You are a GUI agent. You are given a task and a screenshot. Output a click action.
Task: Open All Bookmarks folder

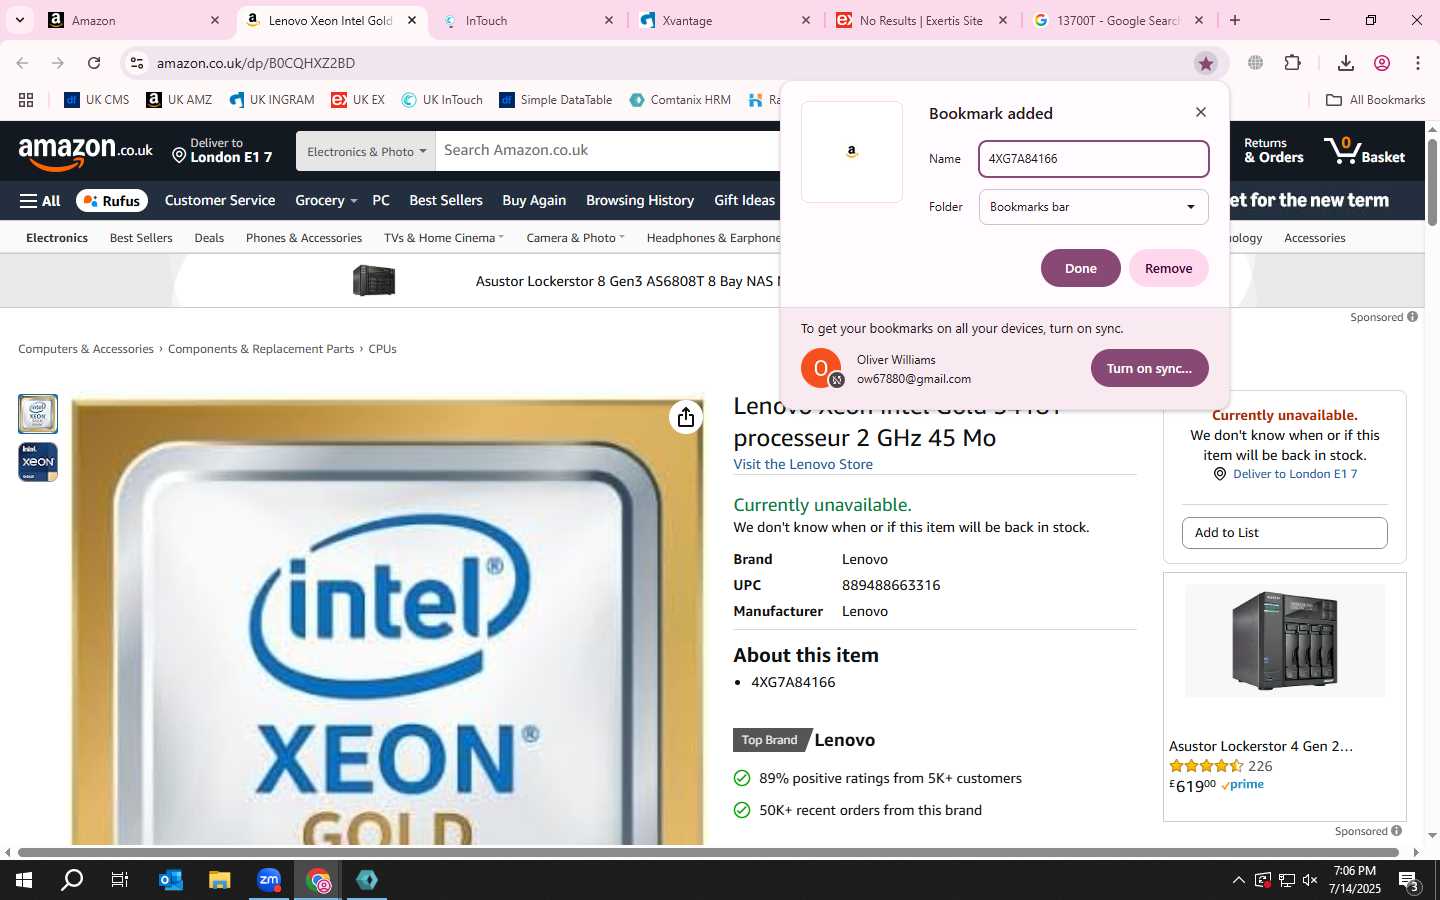1375,100
